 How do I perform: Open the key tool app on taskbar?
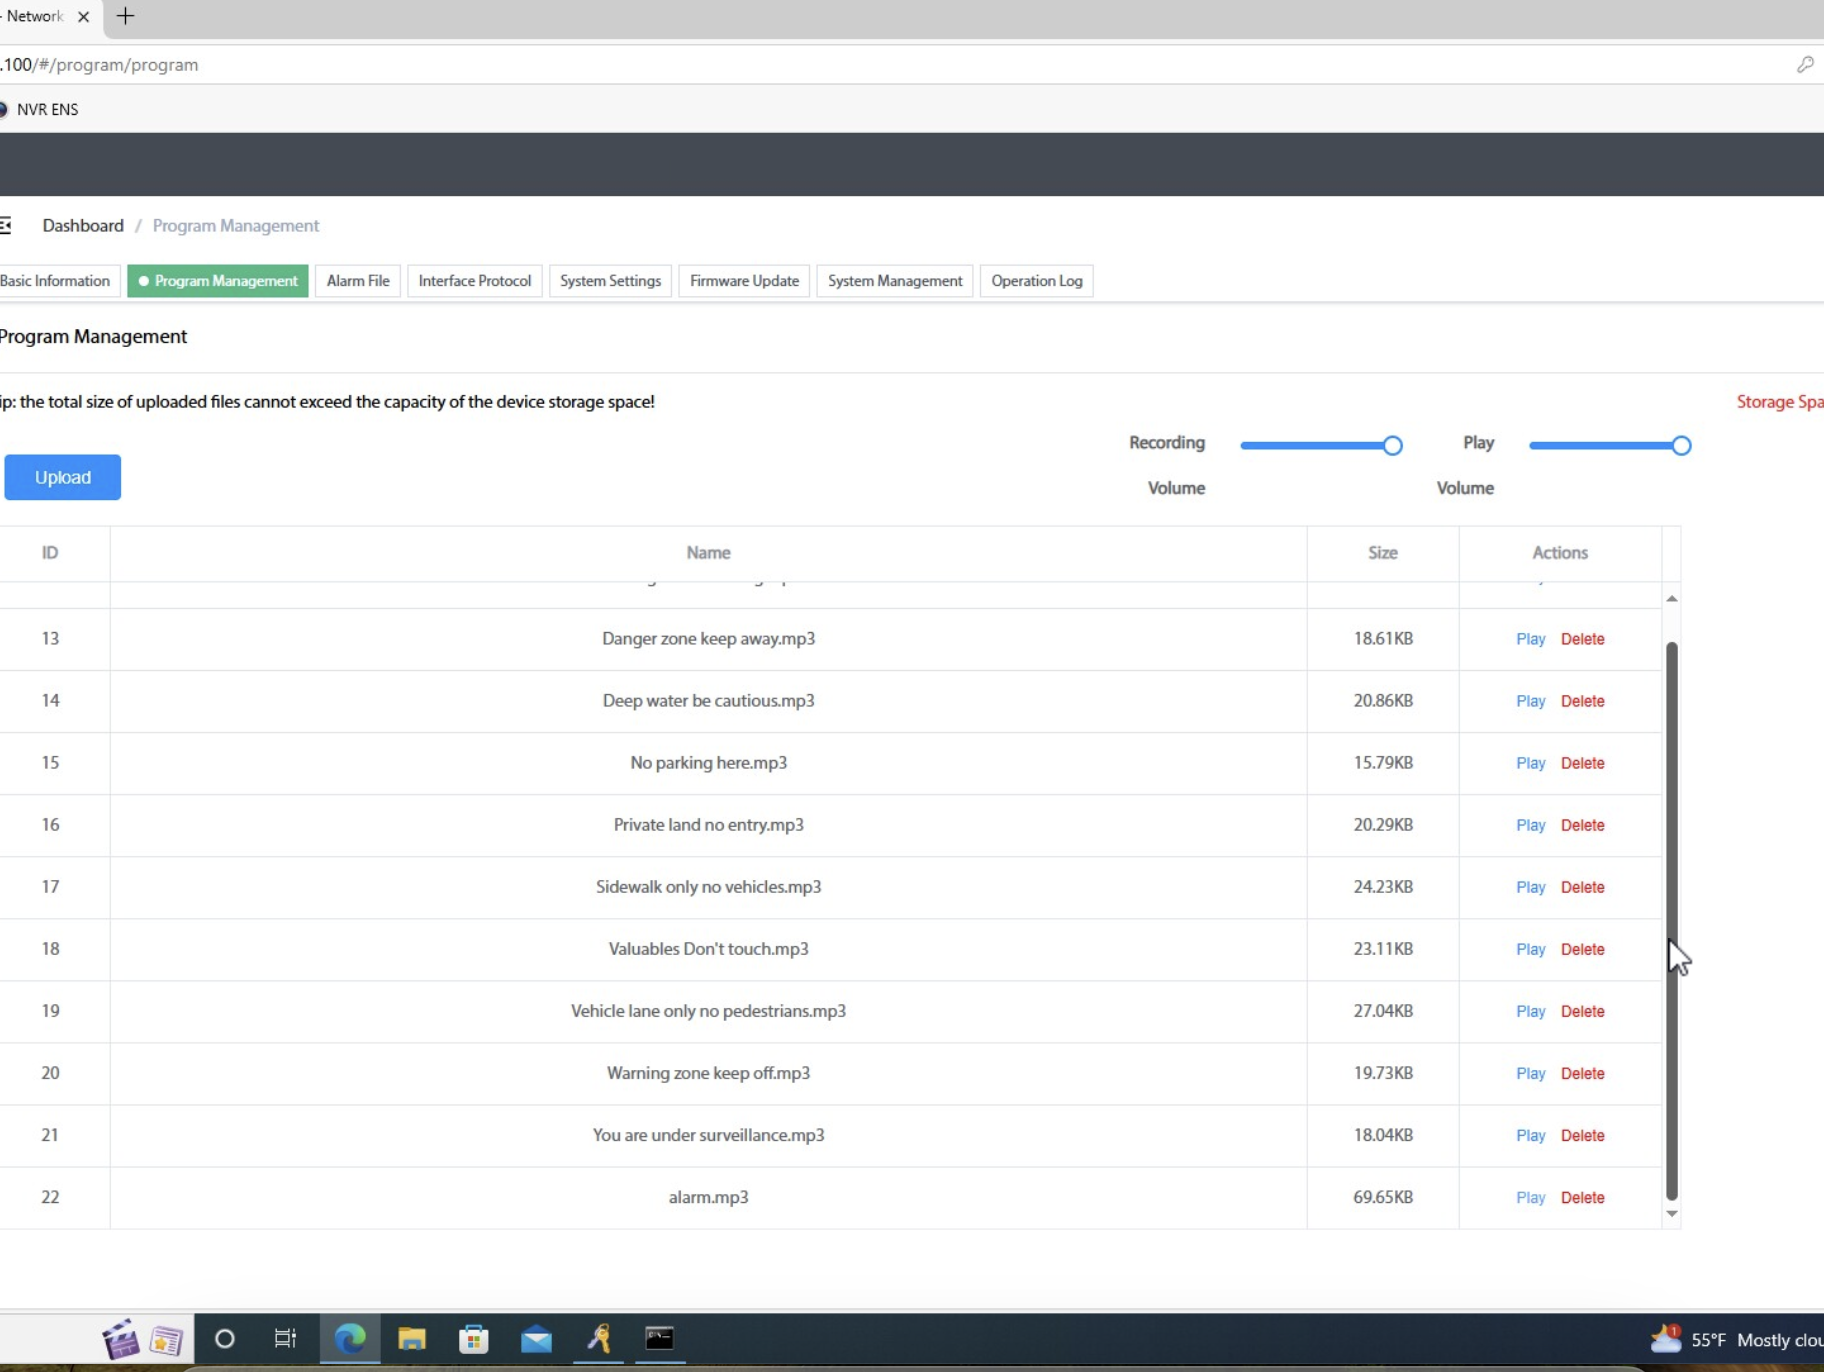coord(599,1338)
